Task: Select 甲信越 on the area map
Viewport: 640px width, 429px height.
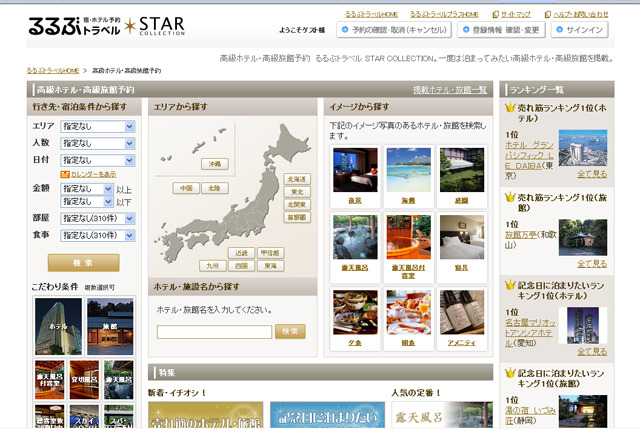Action: (x=270, y=253)
